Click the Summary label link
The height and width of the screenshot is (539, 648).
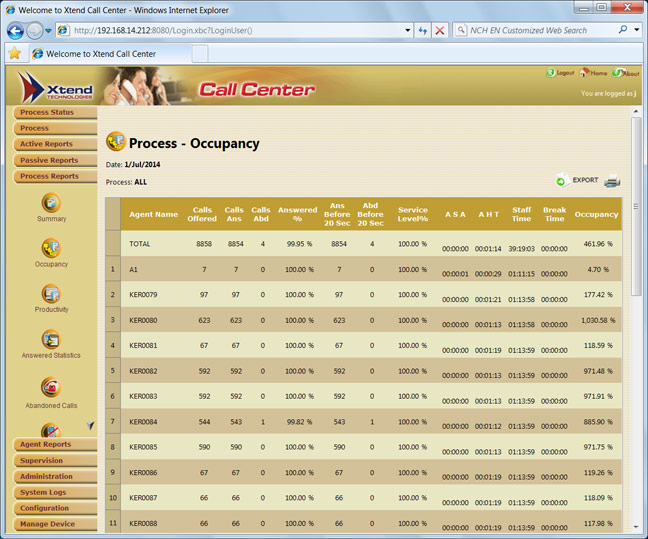click(51, 219)
